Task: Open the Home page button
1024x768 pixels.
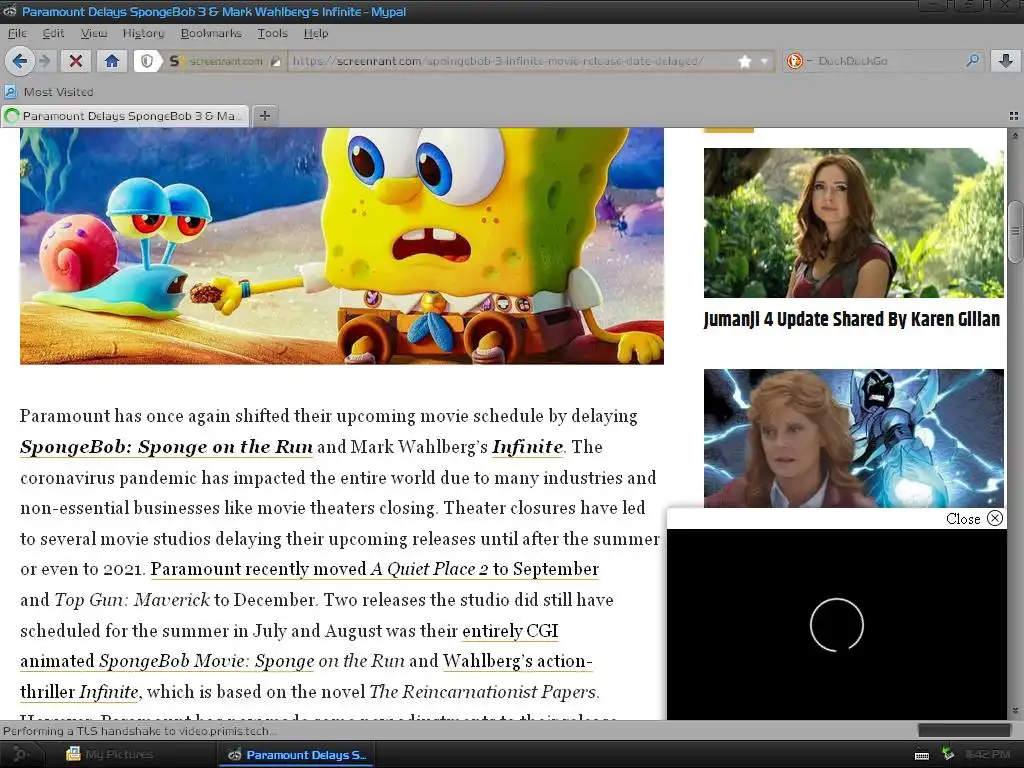Action: click(112, 61)
